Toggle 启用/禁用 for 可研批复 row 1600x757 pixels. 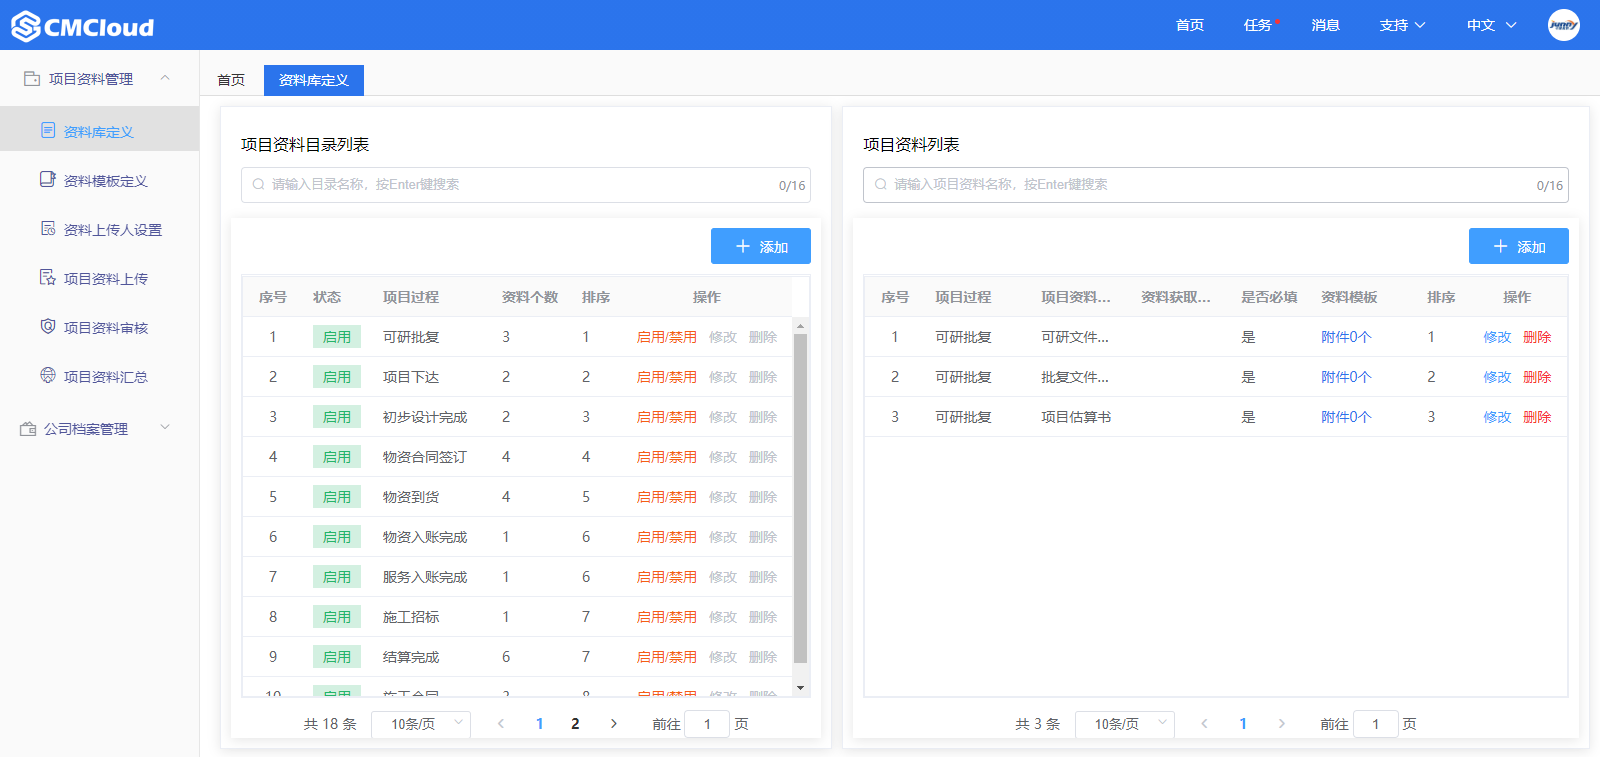point(667,337)
